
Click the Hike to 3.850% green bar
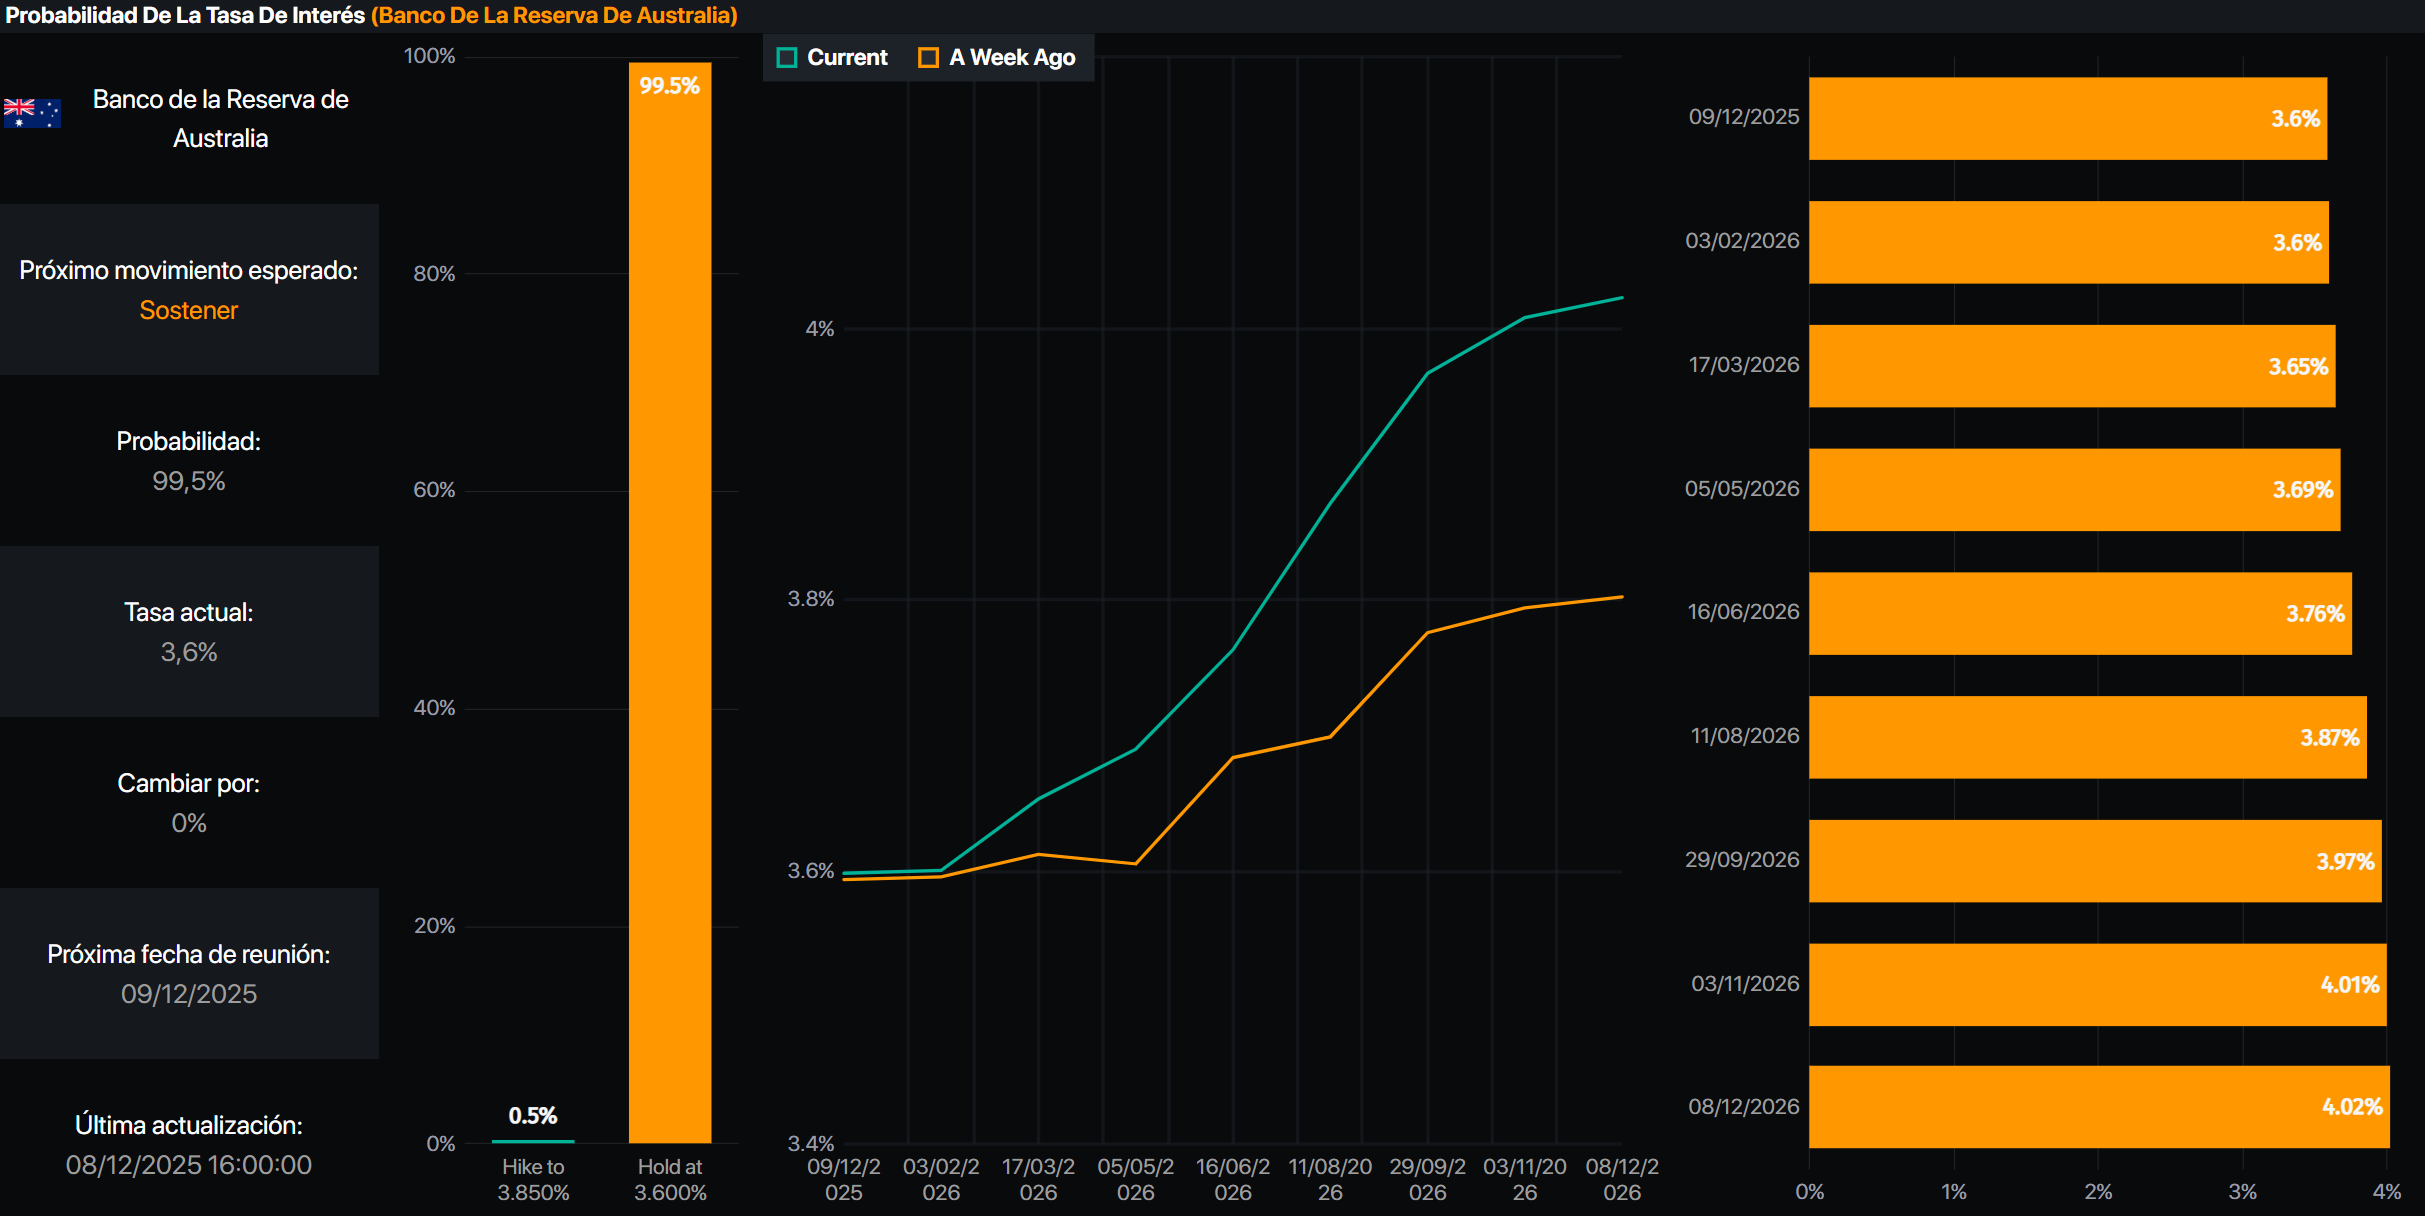(533, 1140)
